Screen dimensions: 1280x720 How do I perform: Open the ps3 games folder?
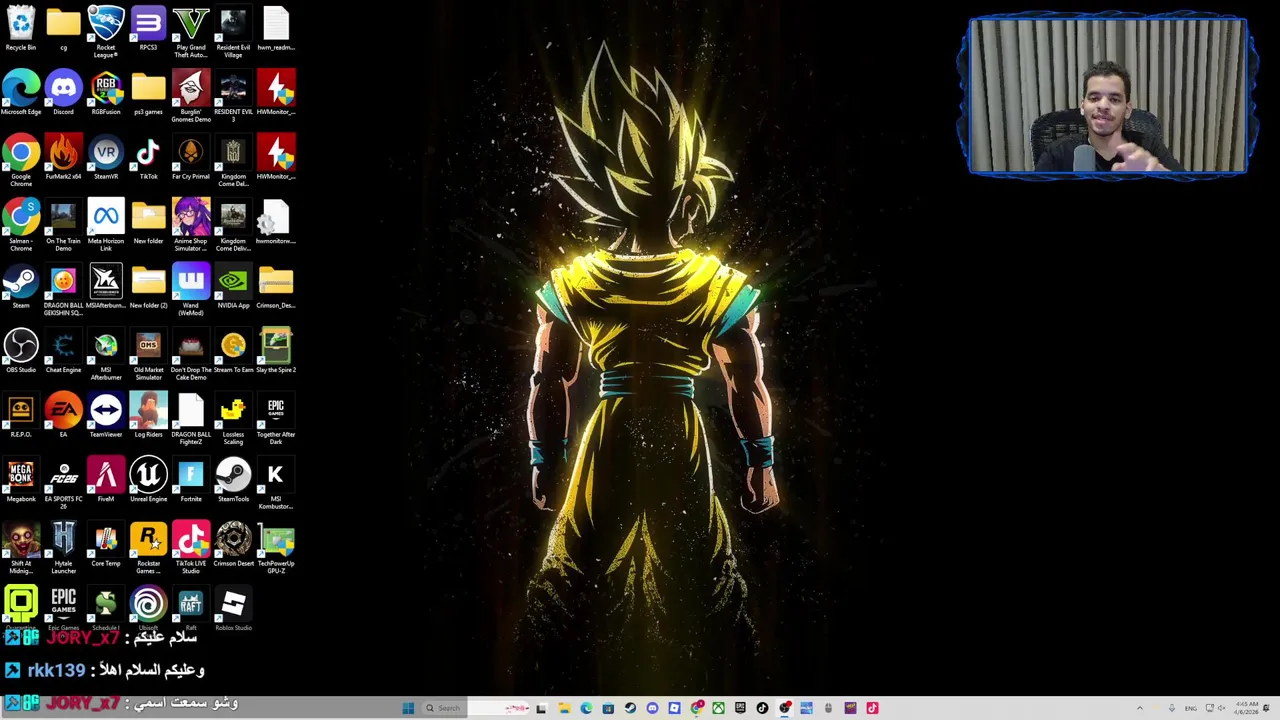tap(148, 93)
